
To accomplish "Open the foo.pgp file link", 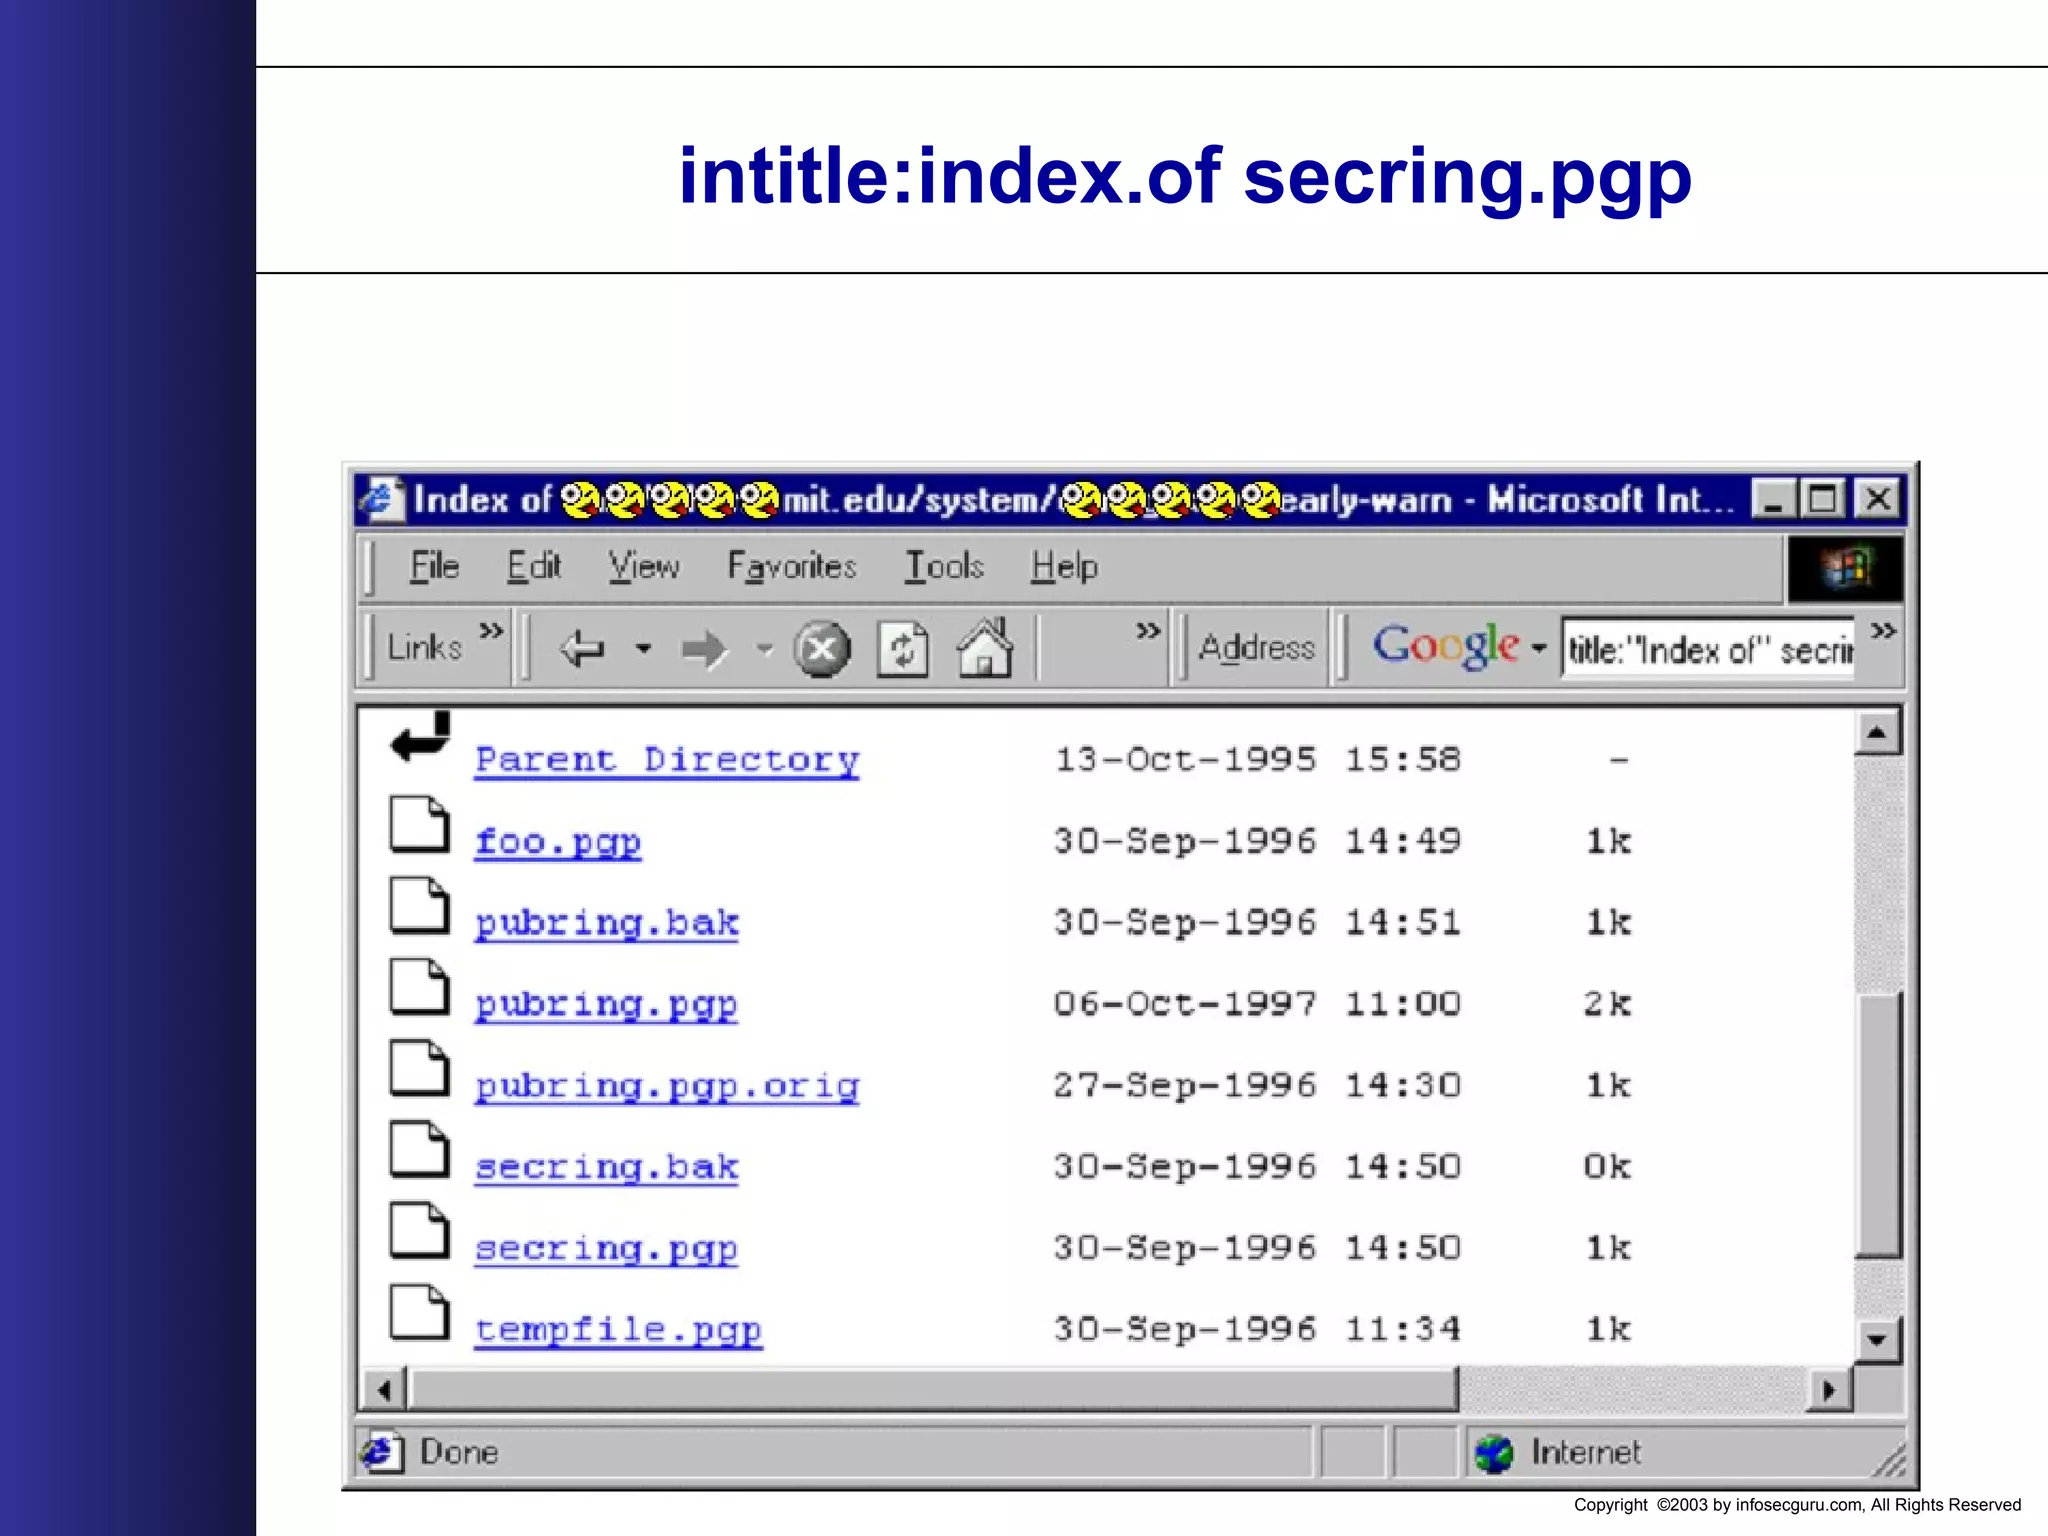I will (x=557, y=842).
